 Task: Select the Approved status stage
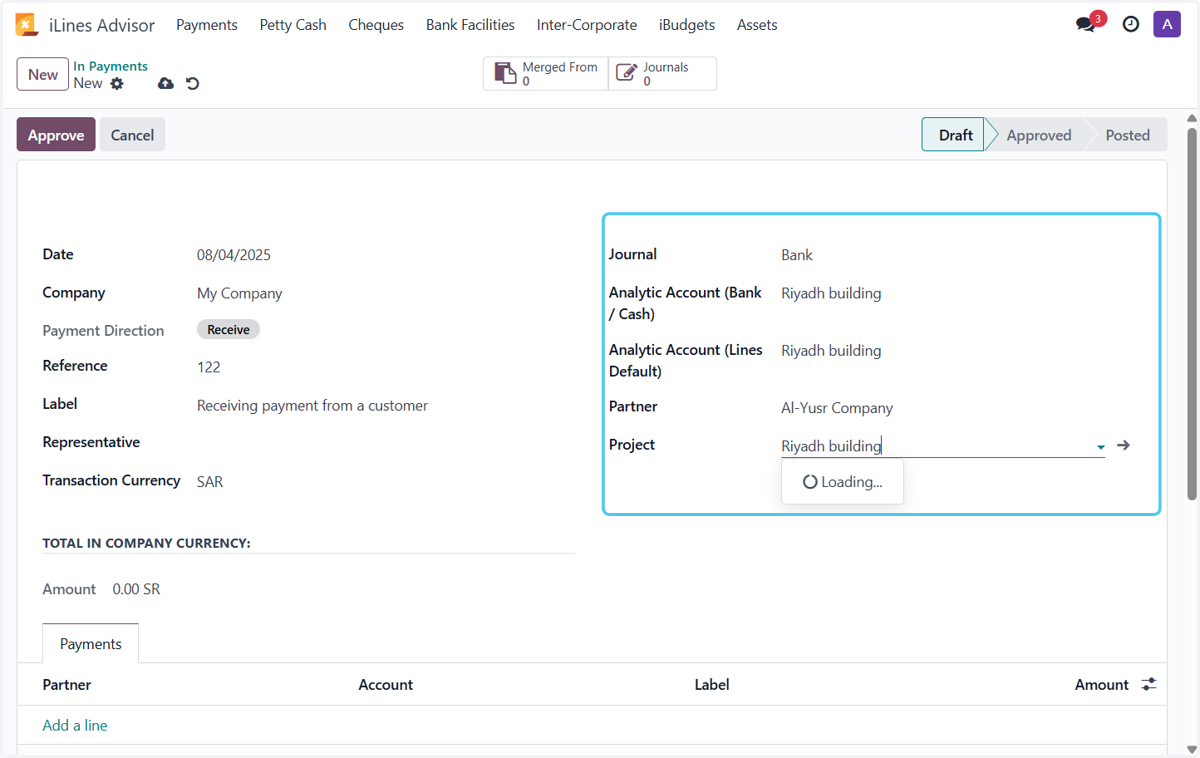[x=1038, y=135]
